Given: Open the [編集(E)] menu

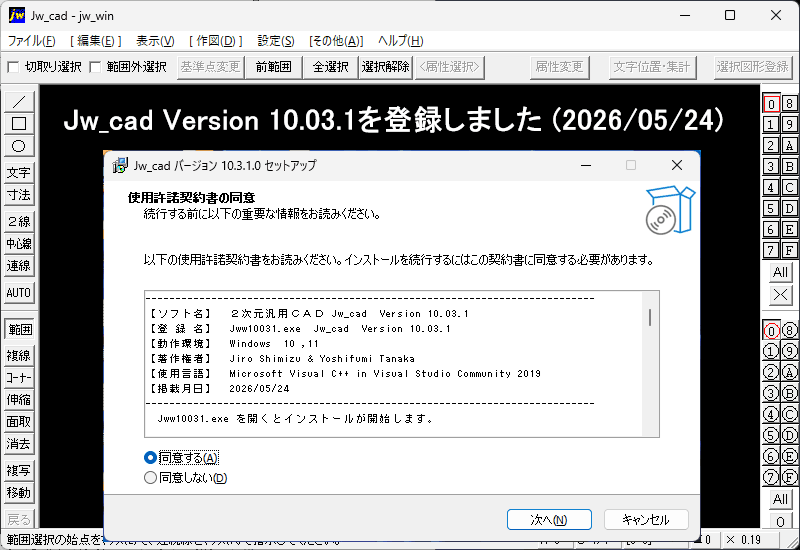Looking at the screenshot, I should 96,41.
